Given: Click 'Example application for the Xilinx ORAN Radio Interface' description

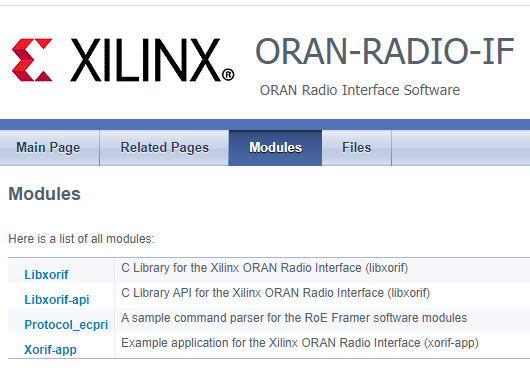Looking at the screenshot, I should click(x=300, y=343).
